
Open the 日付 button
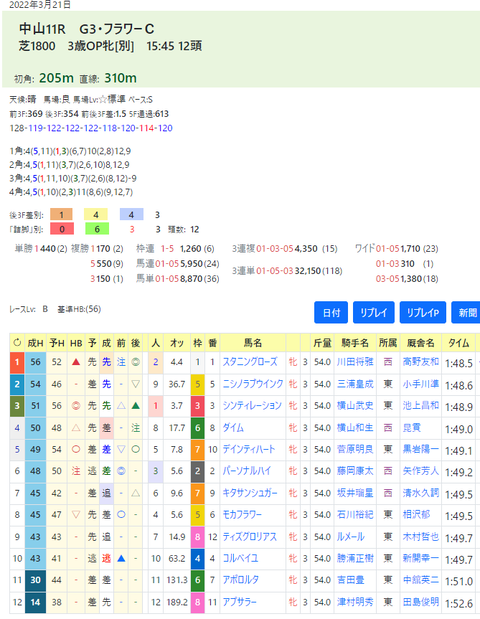point(331,313)
